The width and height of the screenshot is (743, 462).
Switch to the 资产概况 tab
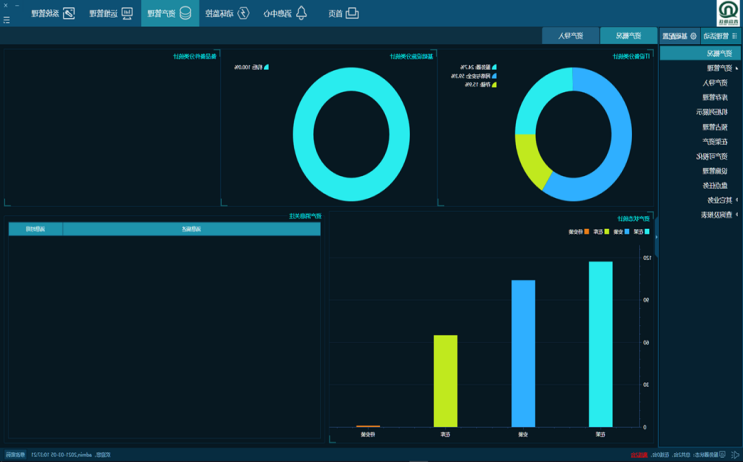628,36
